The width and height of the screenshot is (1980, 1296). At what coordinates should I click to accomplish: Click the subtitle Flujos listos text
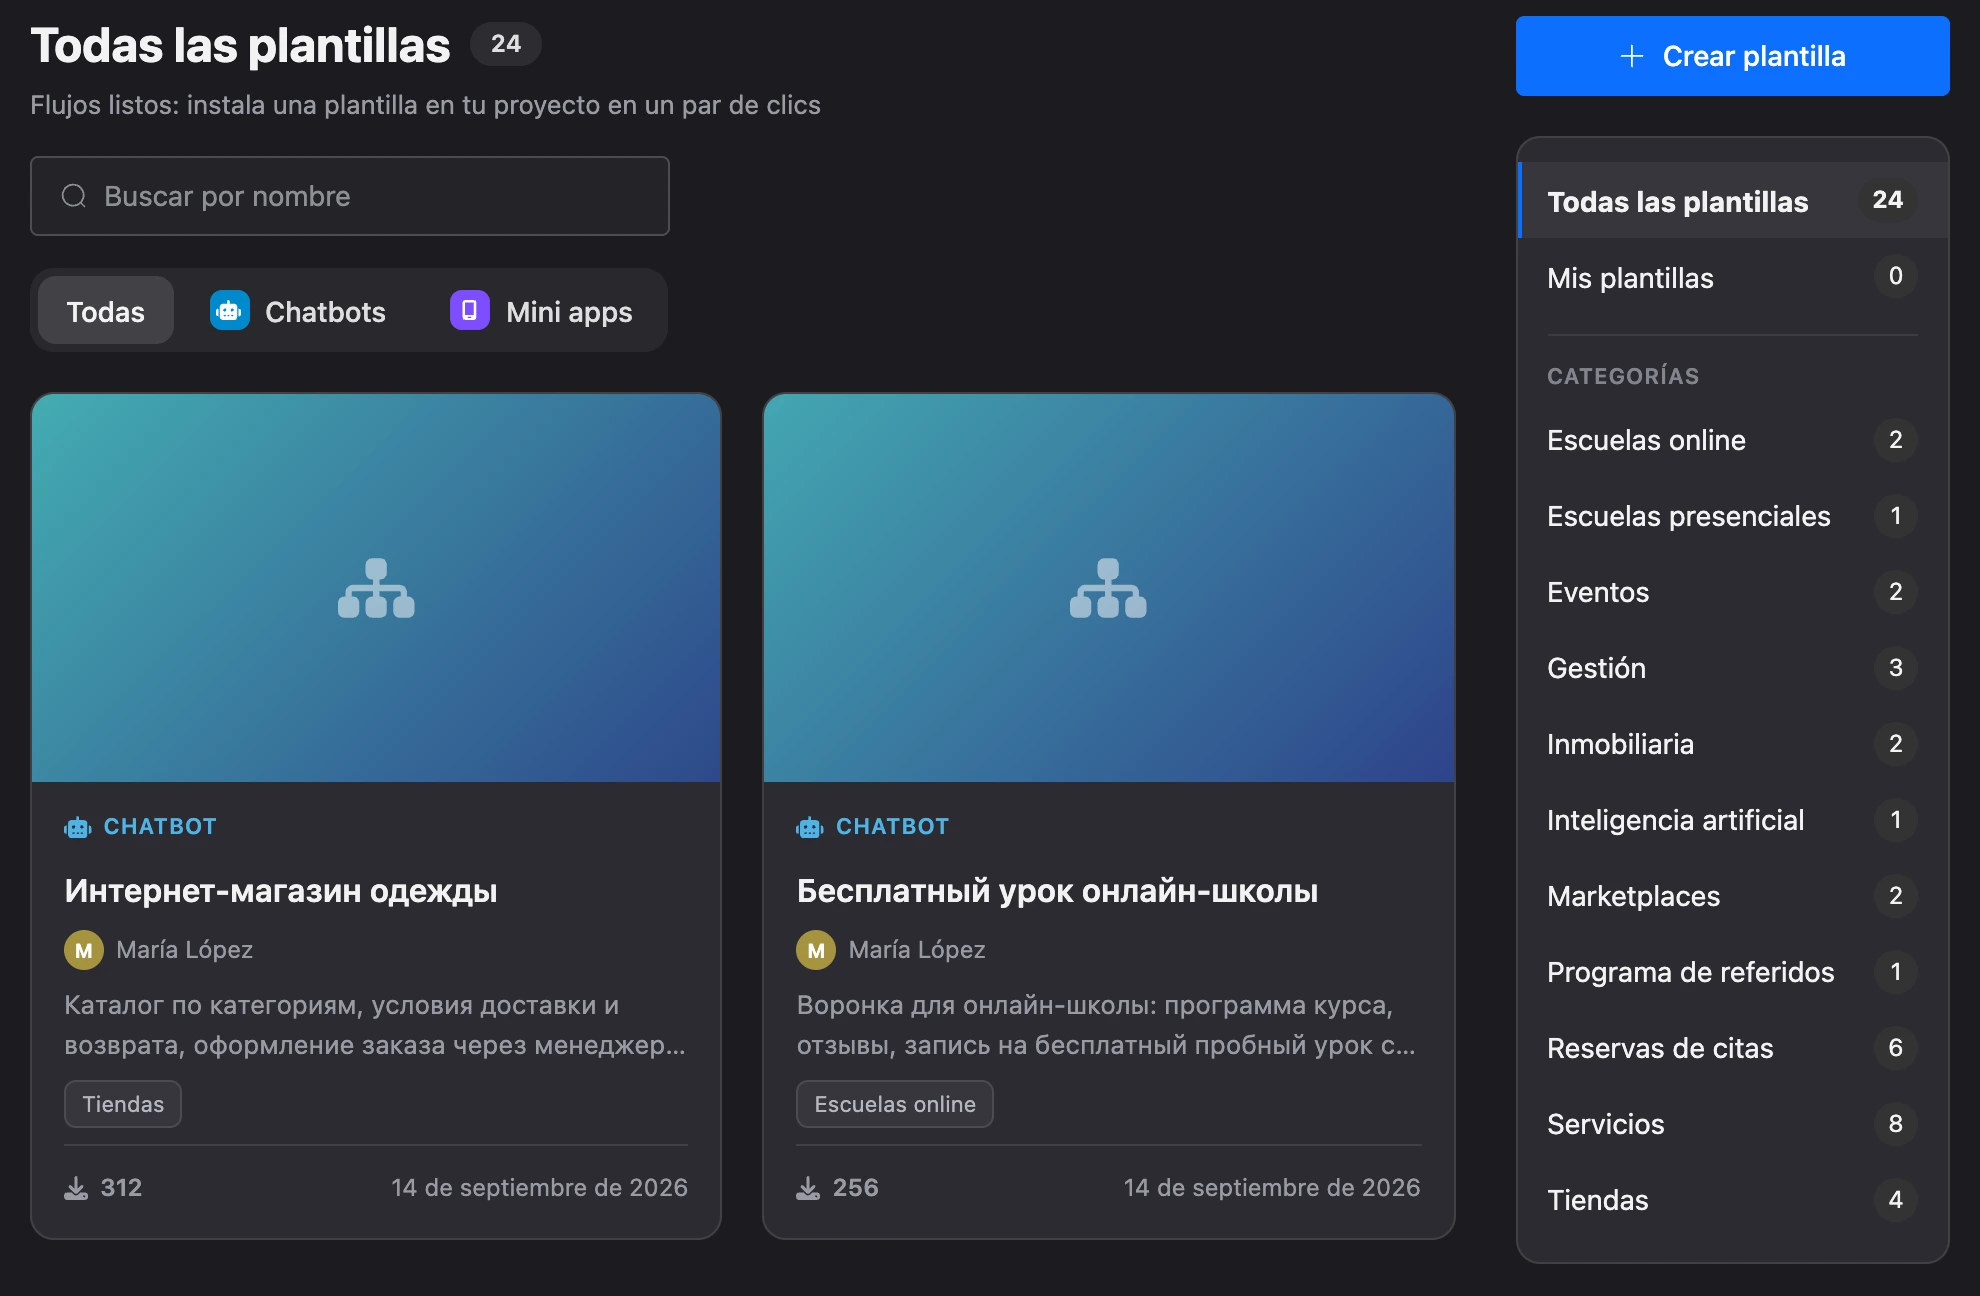[x=425, y=105]
